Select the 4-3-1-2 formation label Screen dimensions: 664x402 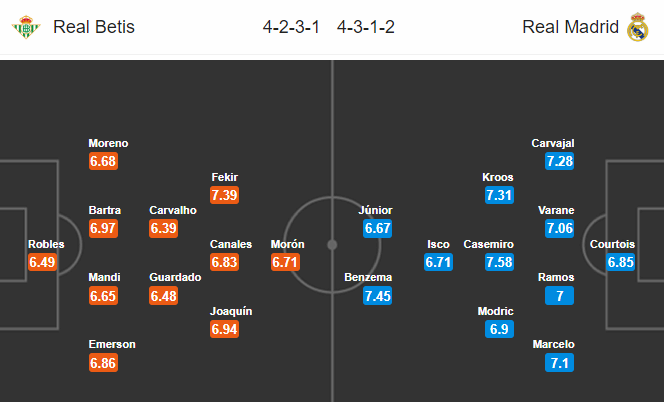click(x=366, y=27)
